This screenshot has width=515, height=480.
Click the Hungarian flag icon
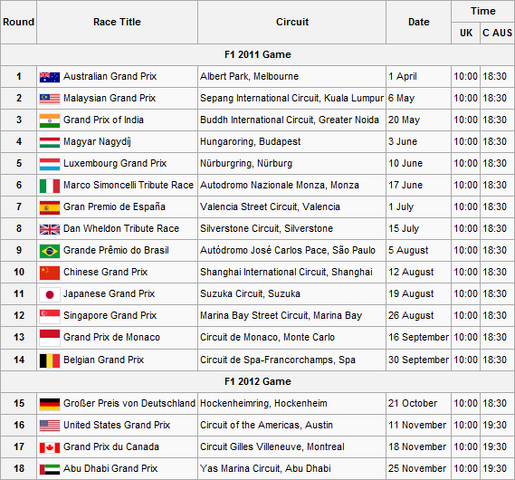point(50,142)
